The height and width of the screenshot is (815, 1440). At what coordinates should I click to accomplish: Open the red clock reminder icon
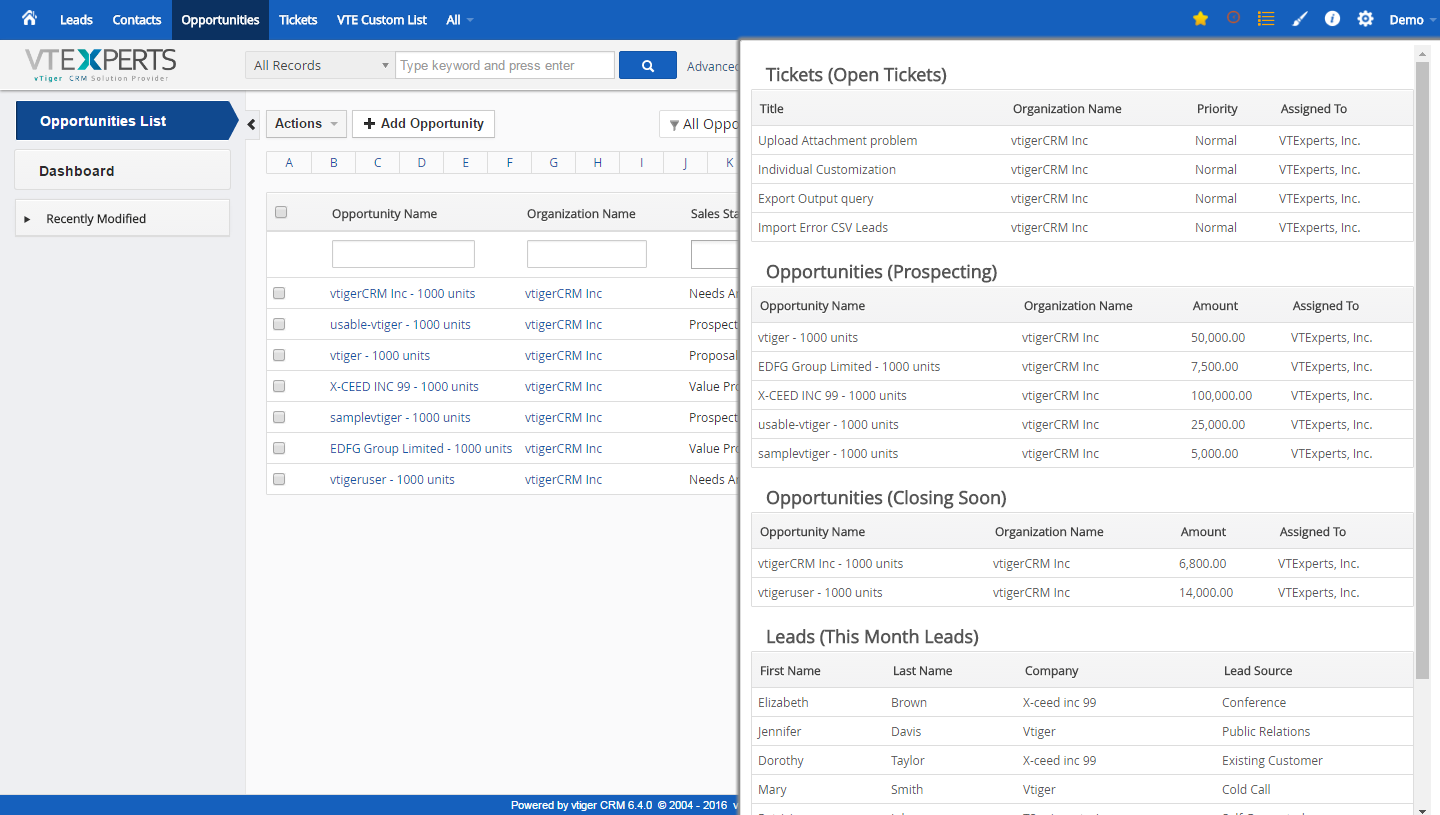pyautogui.click(x=1233, y=18)
